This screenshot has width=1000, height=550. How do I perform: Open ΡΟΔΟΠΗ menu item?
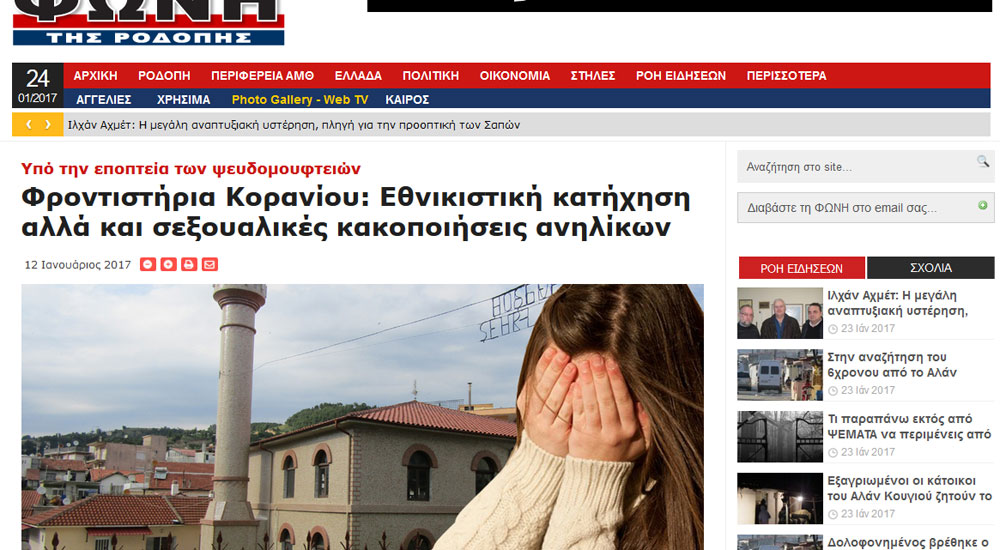pyautogui.click(x=164, y=75)
